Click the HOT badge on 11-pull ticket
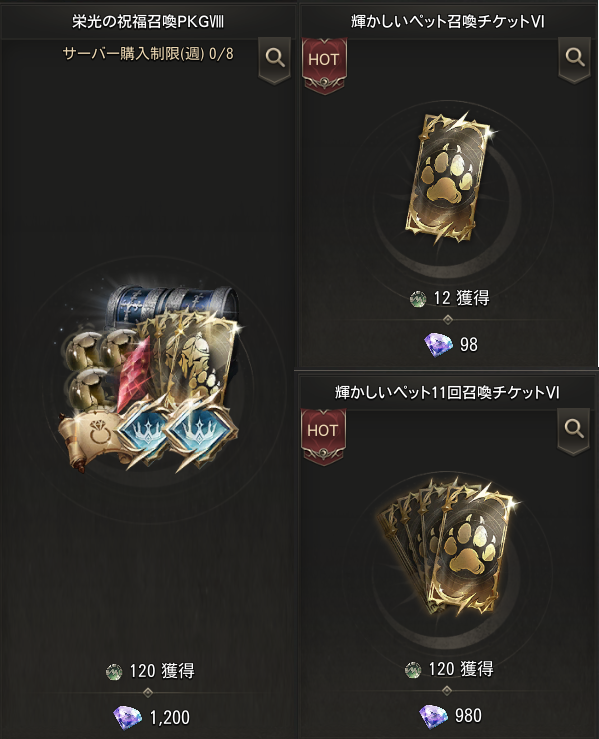 (x=323, y=436)
